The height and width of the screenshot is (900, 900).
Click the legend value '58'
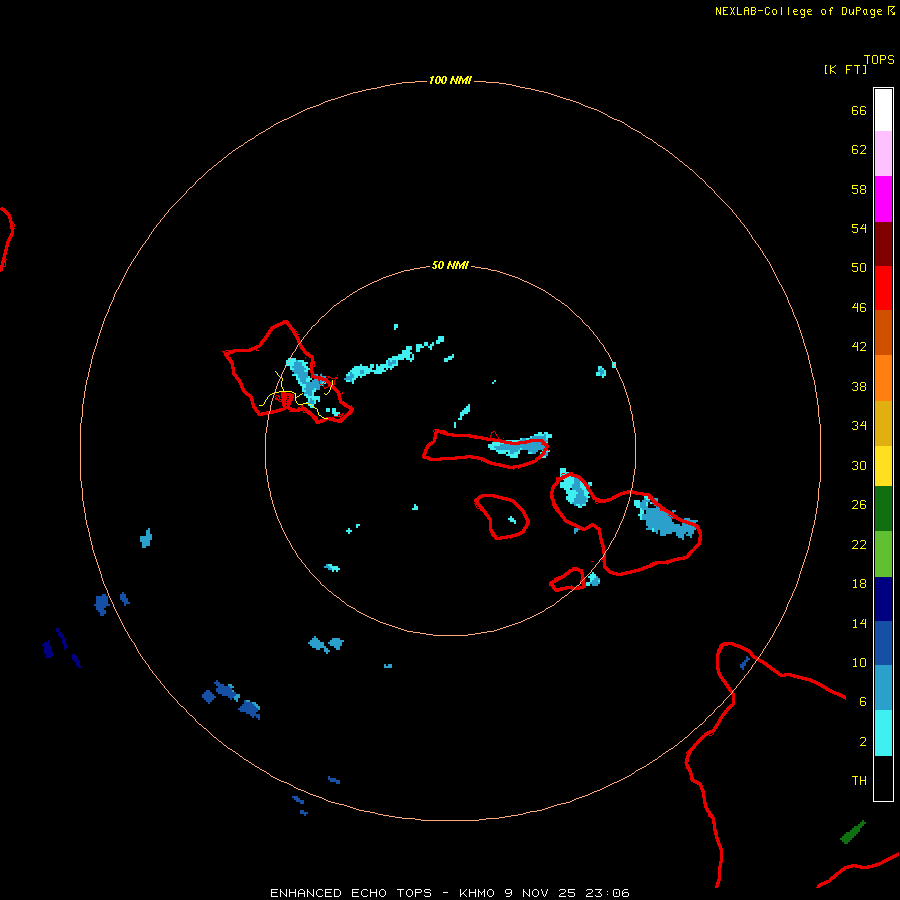click(x=859, y=189)
